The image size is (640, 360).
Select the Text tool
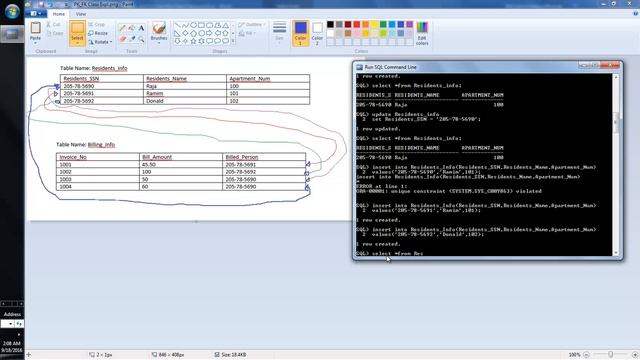pyautogui.click(x=141, y=28)
